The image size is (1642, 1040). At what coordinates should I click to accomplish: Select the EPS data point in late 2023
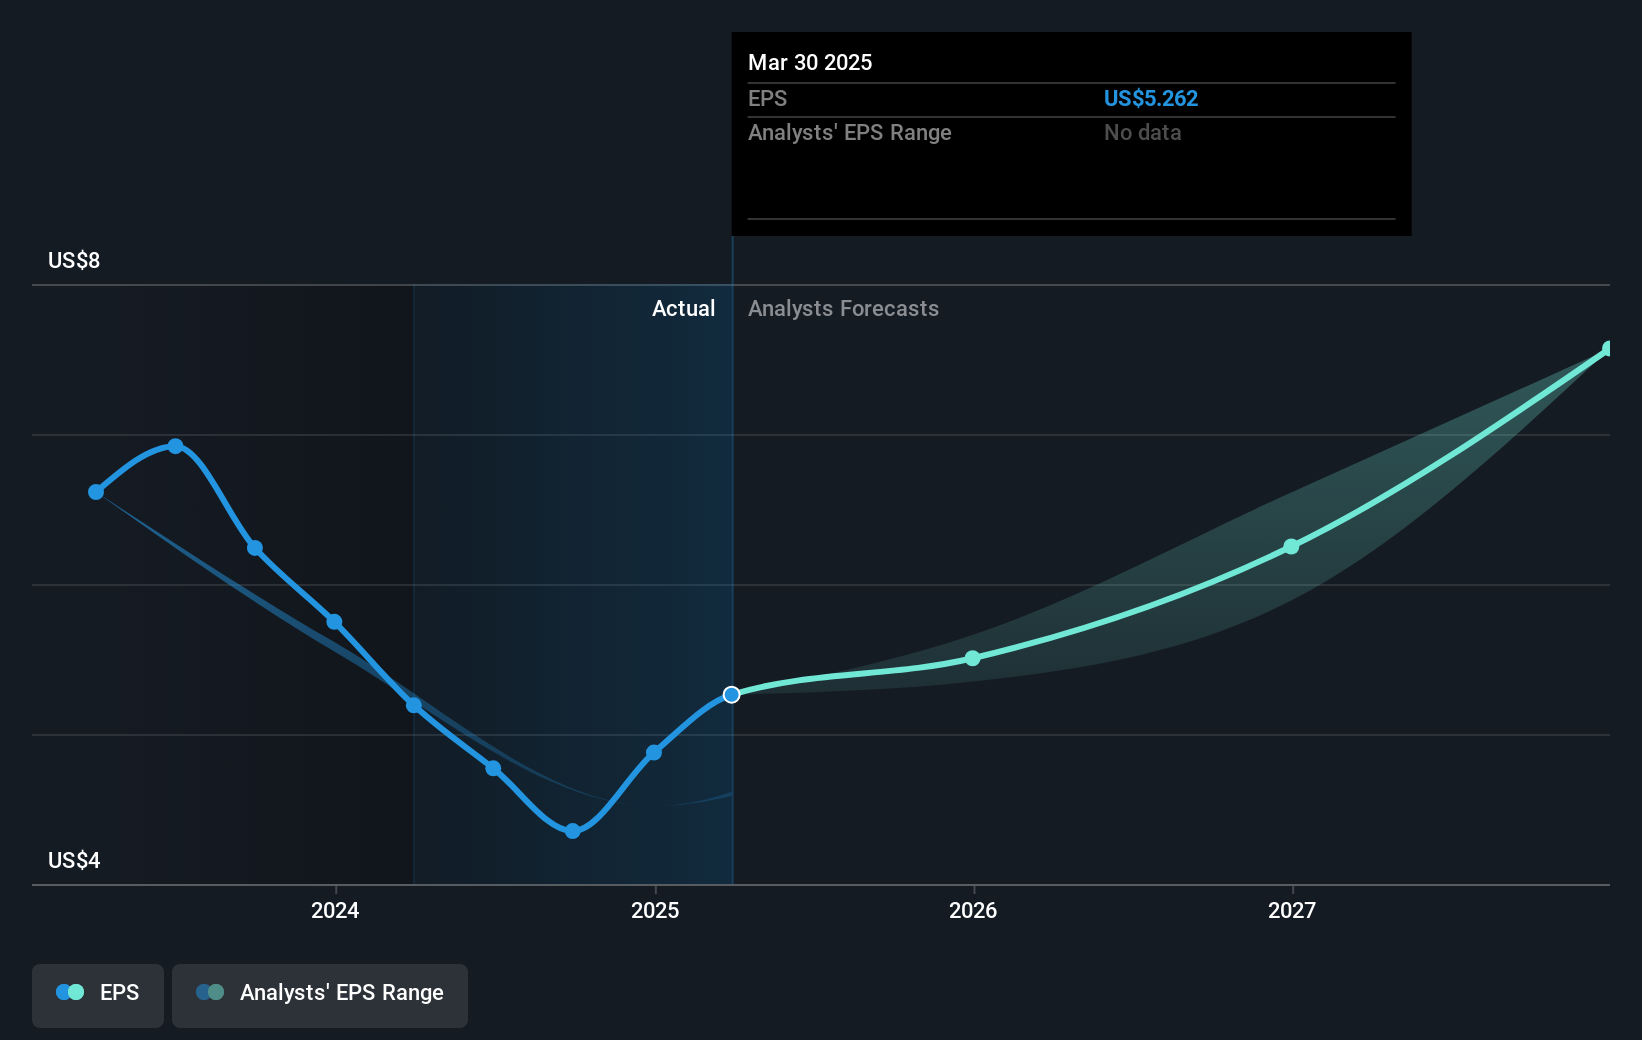tap(255, 548)
